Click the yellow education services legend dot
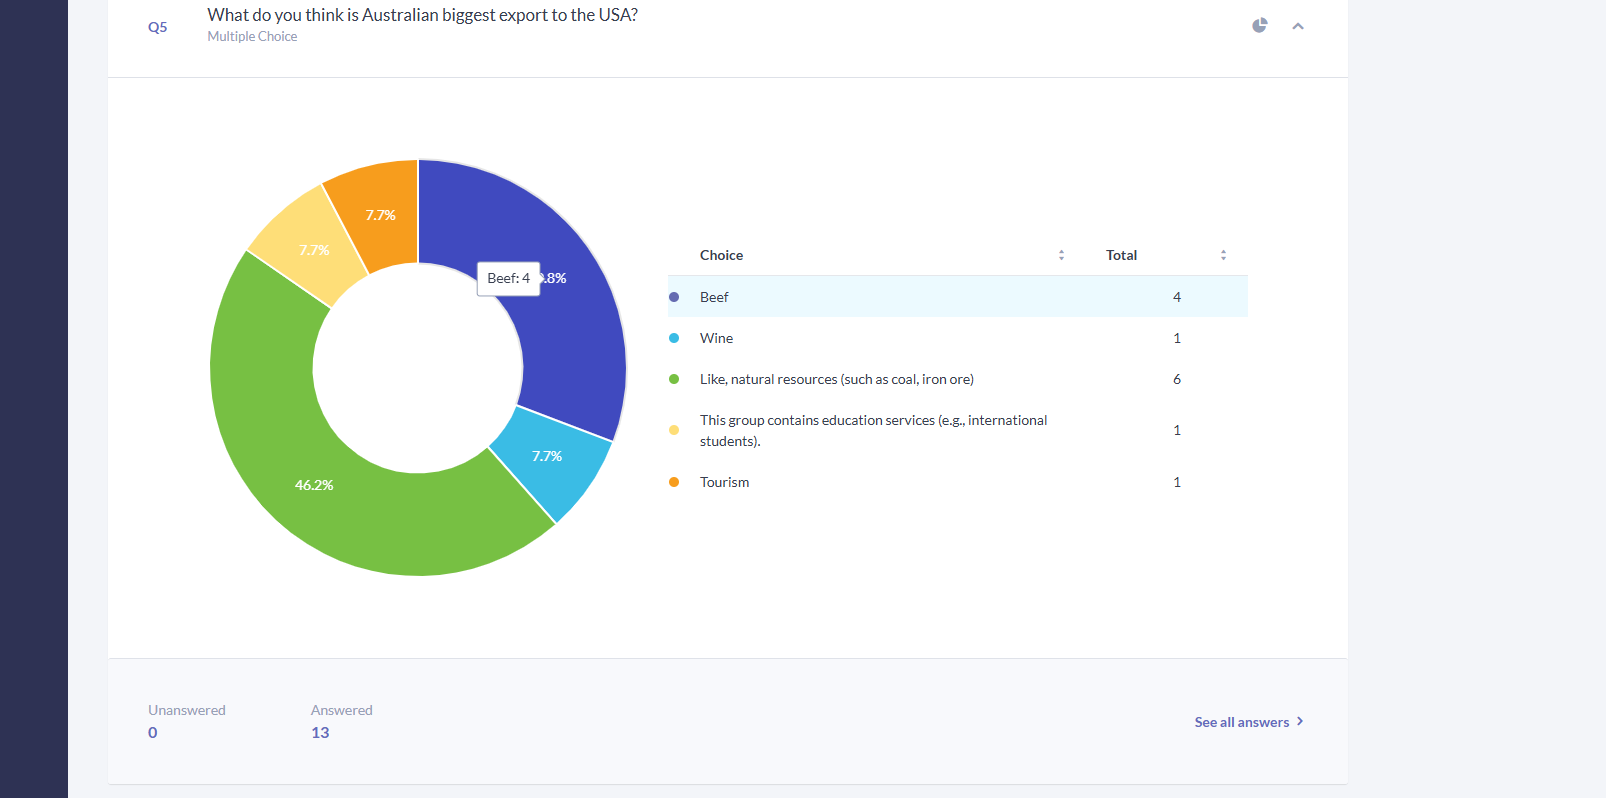This screenshot has width=1606, height=798. pos(674,430)
